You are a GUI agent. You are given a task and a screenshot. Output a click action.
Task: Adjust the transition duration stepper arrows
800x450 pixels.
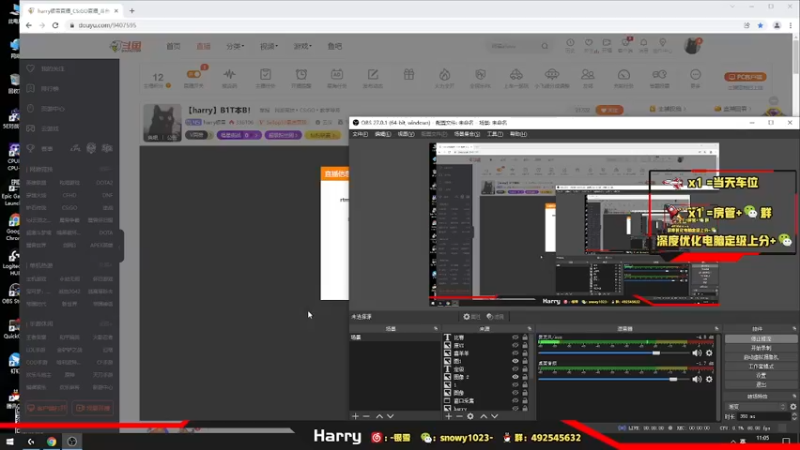tap(794, 417)
